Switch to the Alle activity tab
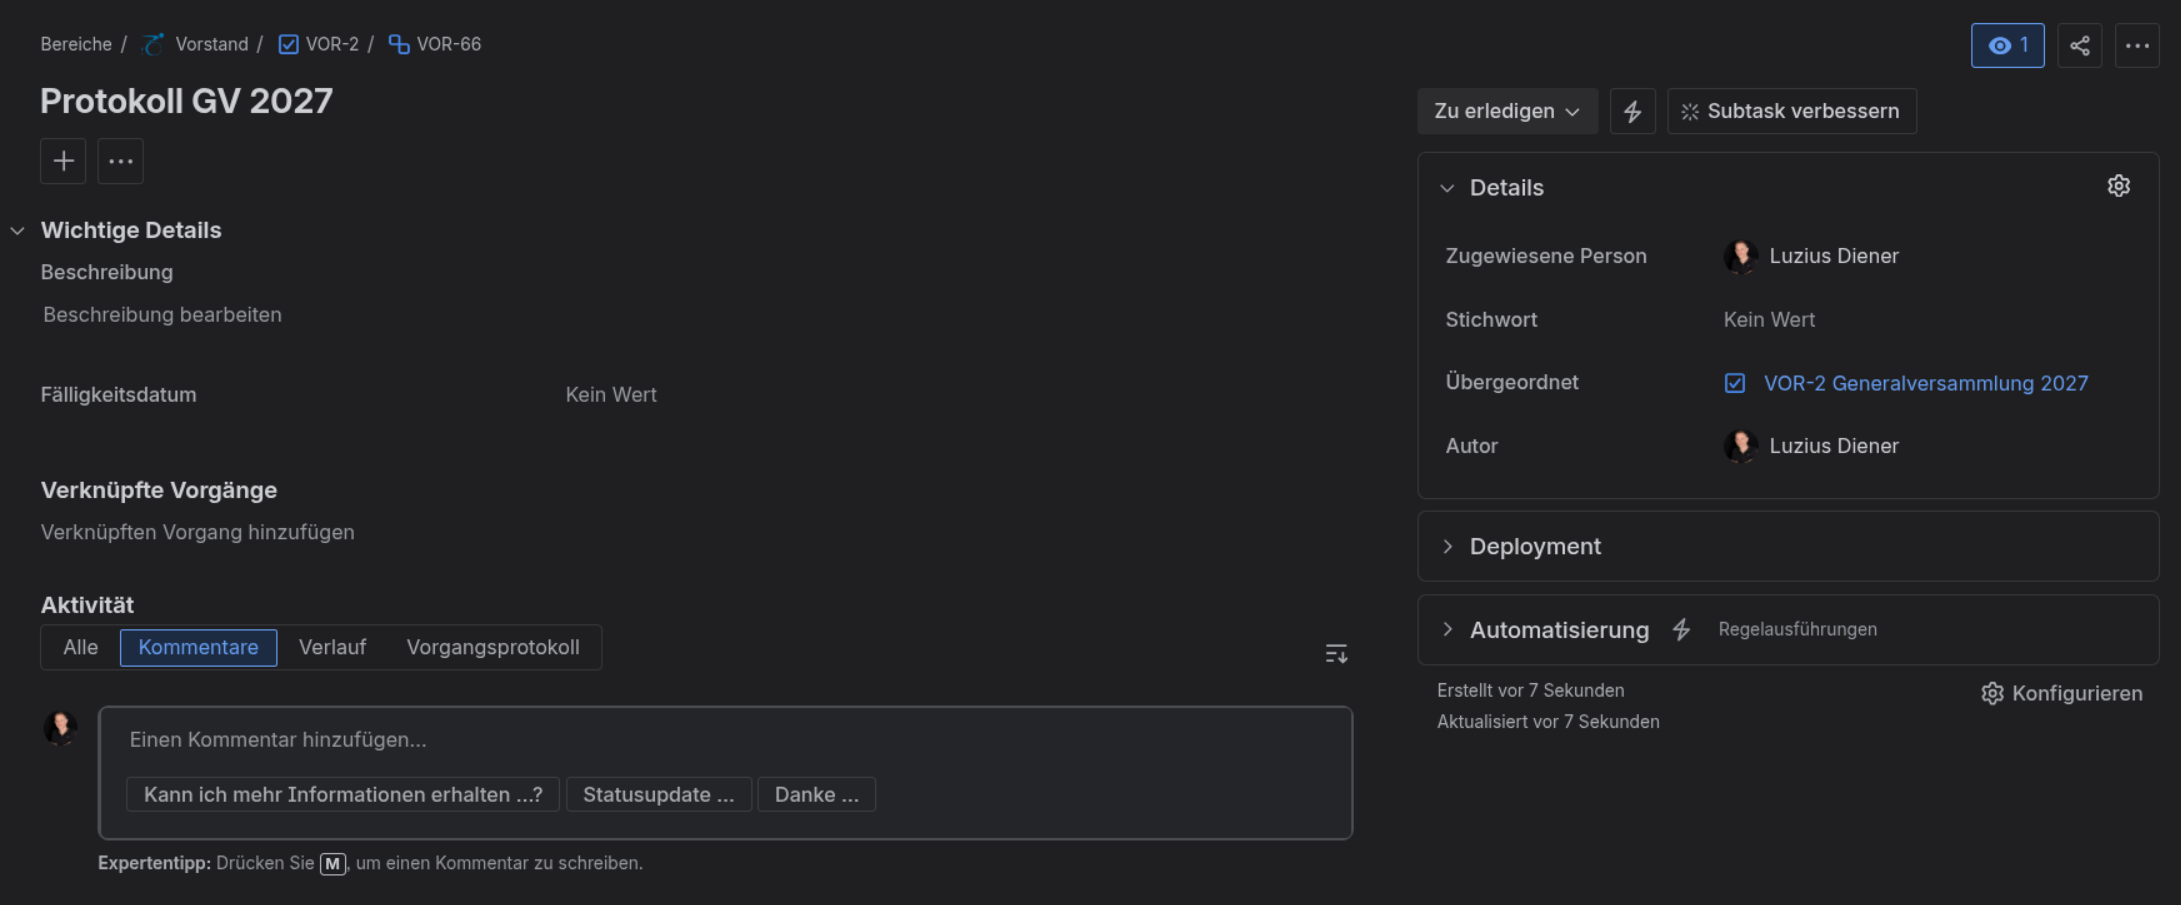This screenshot has width=2181, height=905. (80, 647)
